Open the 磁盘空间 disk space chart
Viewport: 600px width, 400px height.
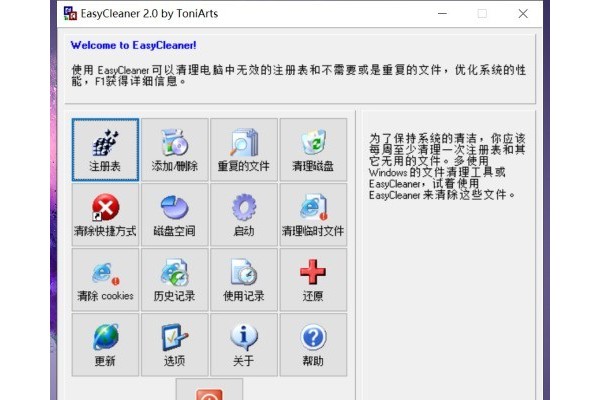pos(174,215)
